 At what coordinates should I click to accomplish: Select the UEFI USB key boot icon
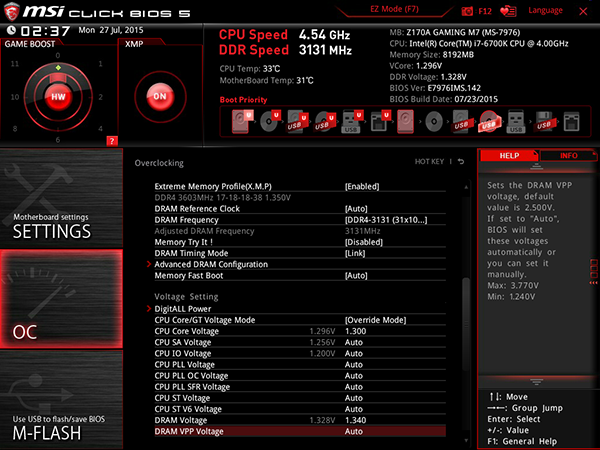tap(352, 121)
